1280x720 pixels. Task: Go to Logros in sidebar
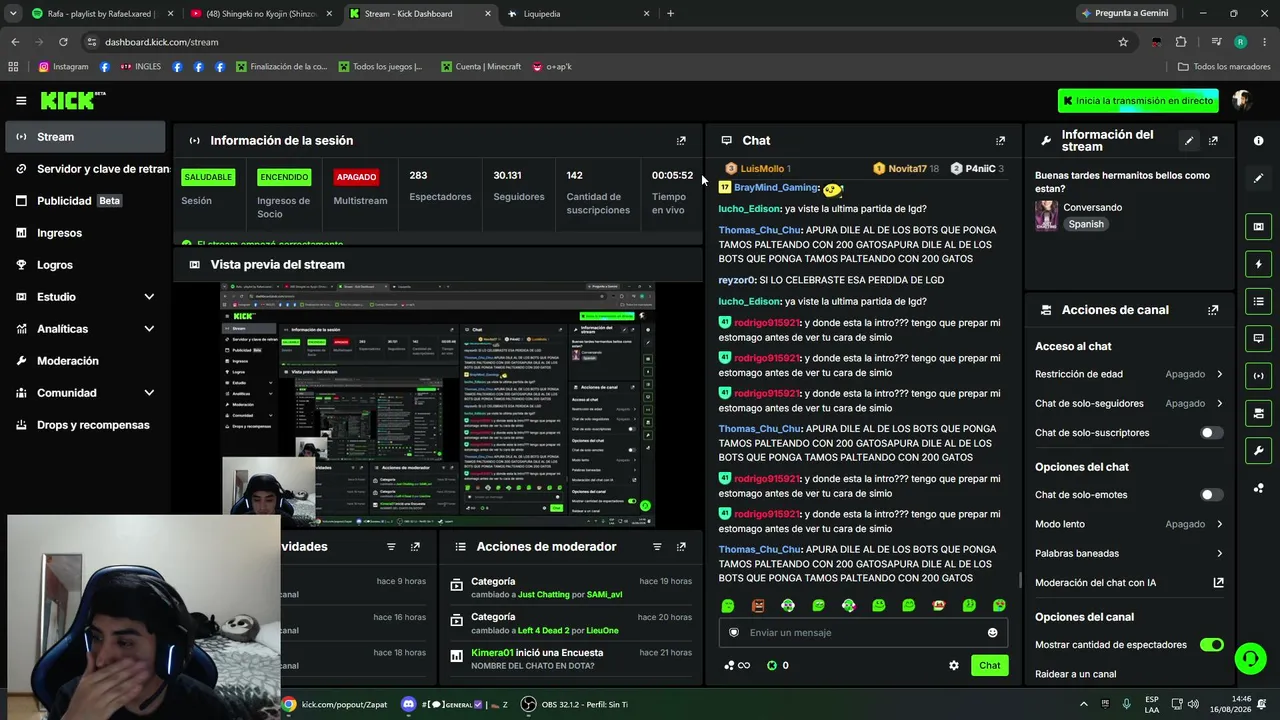click(86, 265)
